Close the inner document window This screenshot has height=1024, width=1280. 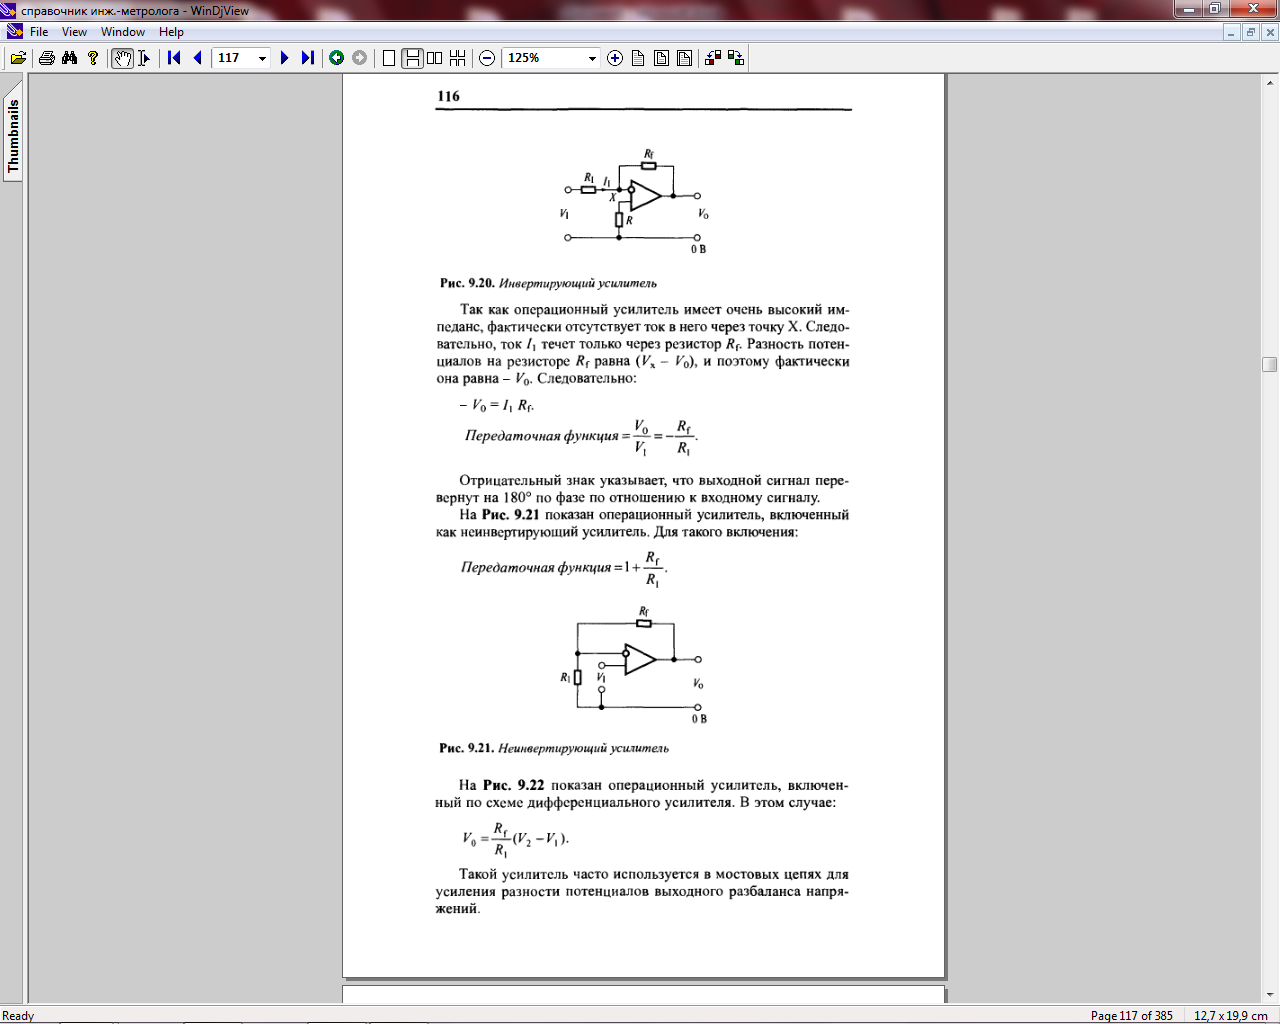click(1270, 32)
